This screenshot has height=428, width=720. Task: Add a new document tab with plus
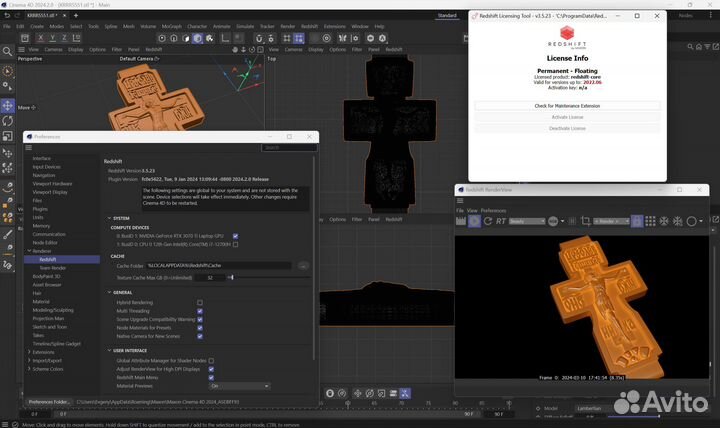click(76, 16)
